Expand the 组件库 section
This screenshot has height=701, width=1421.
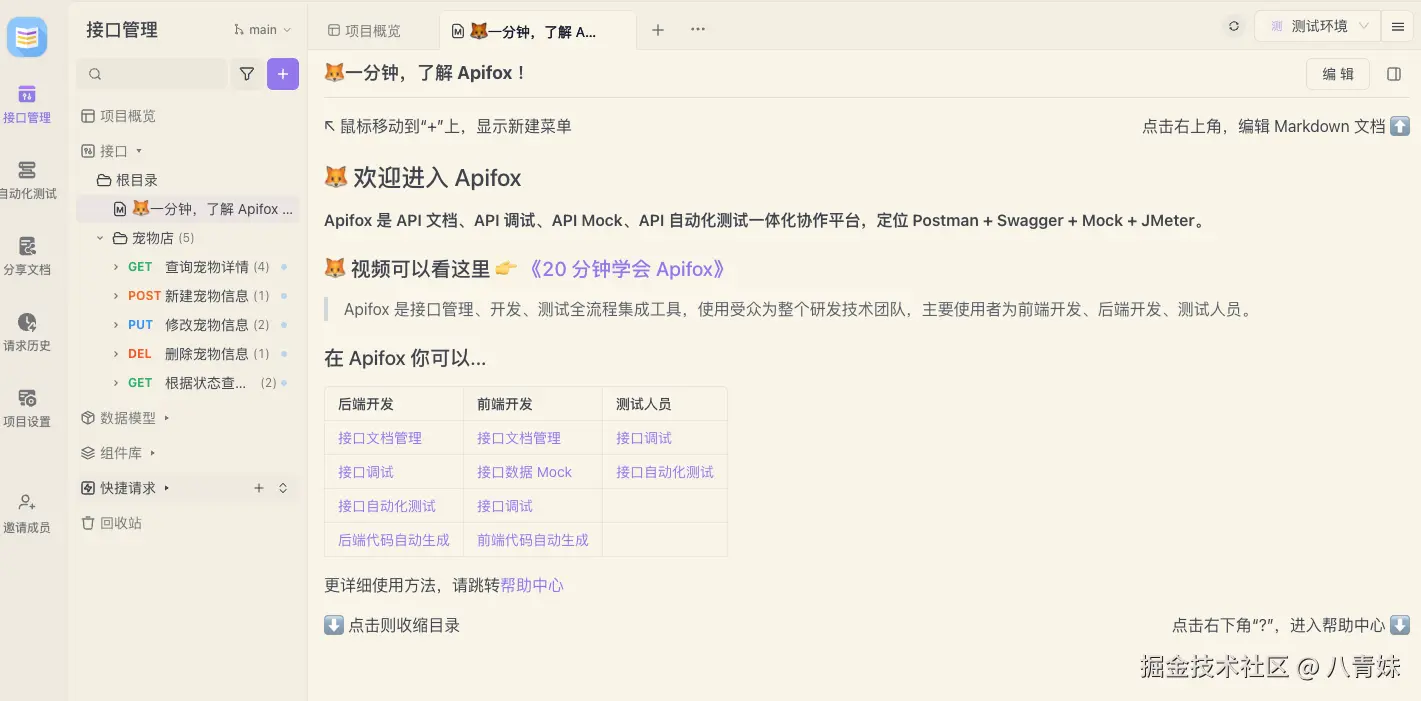coord(153,453)
